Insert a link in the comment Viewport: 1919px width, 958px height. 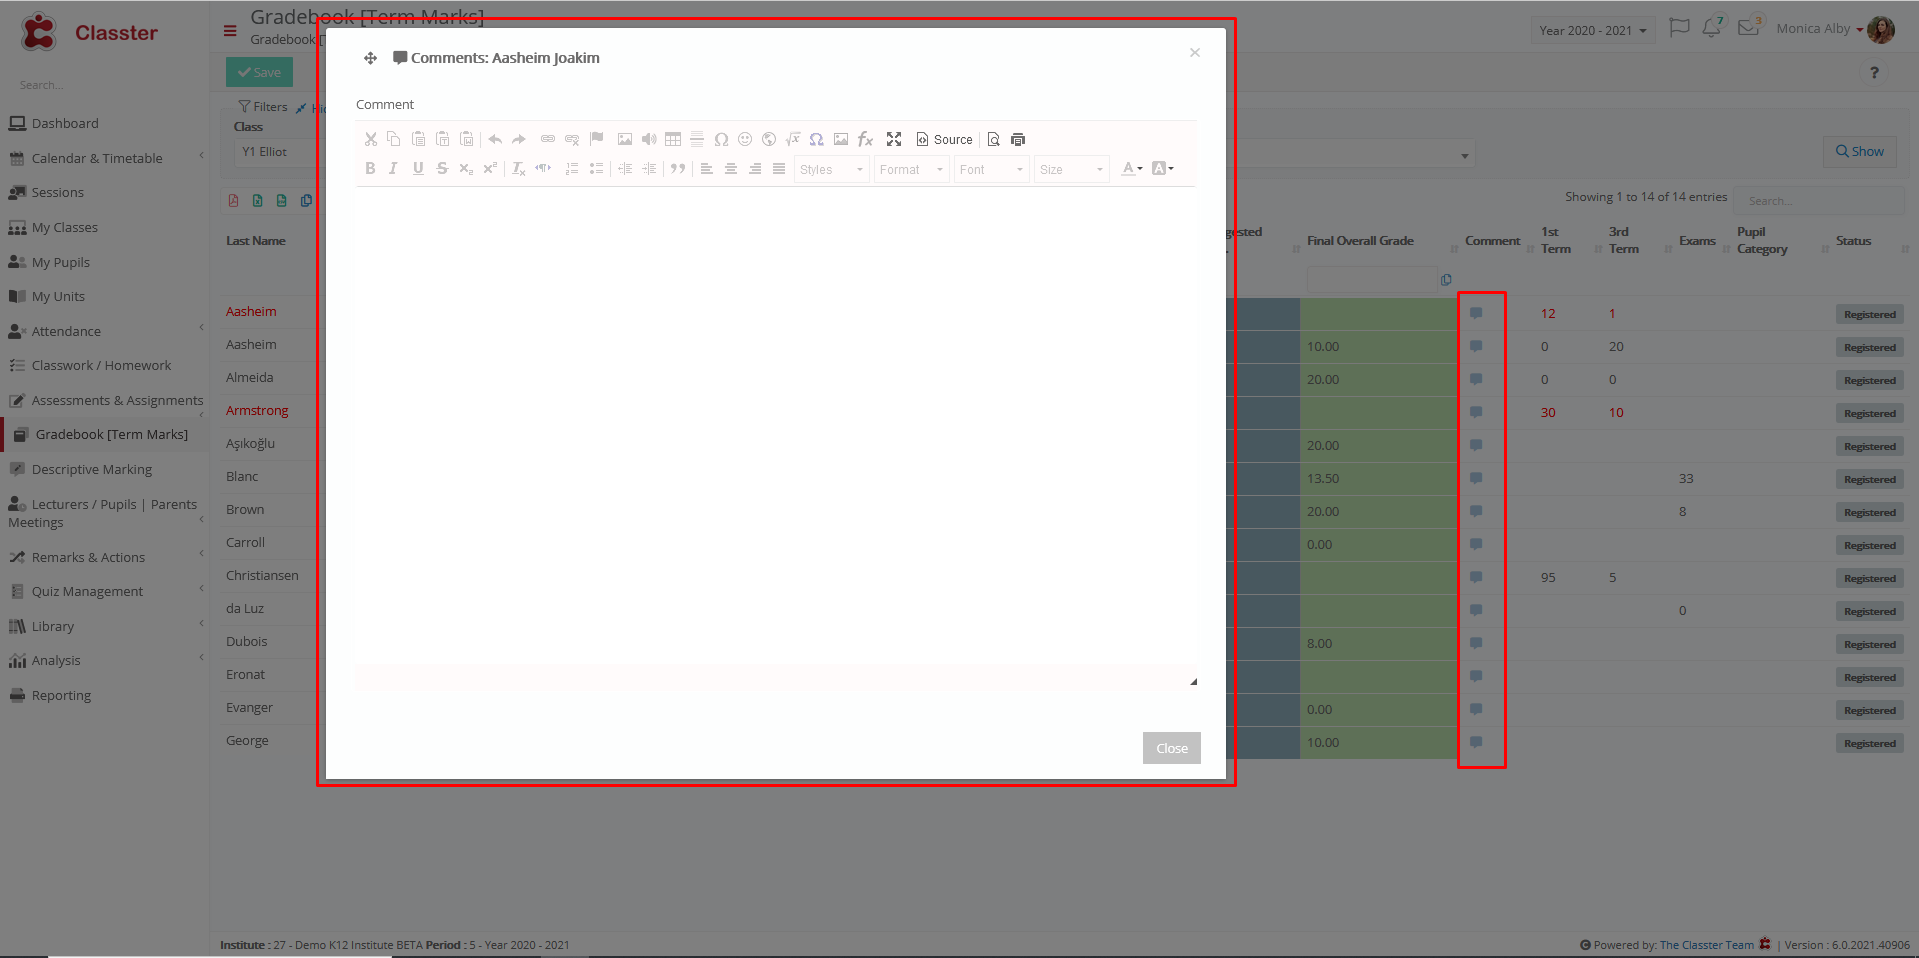tap(548, 139)
